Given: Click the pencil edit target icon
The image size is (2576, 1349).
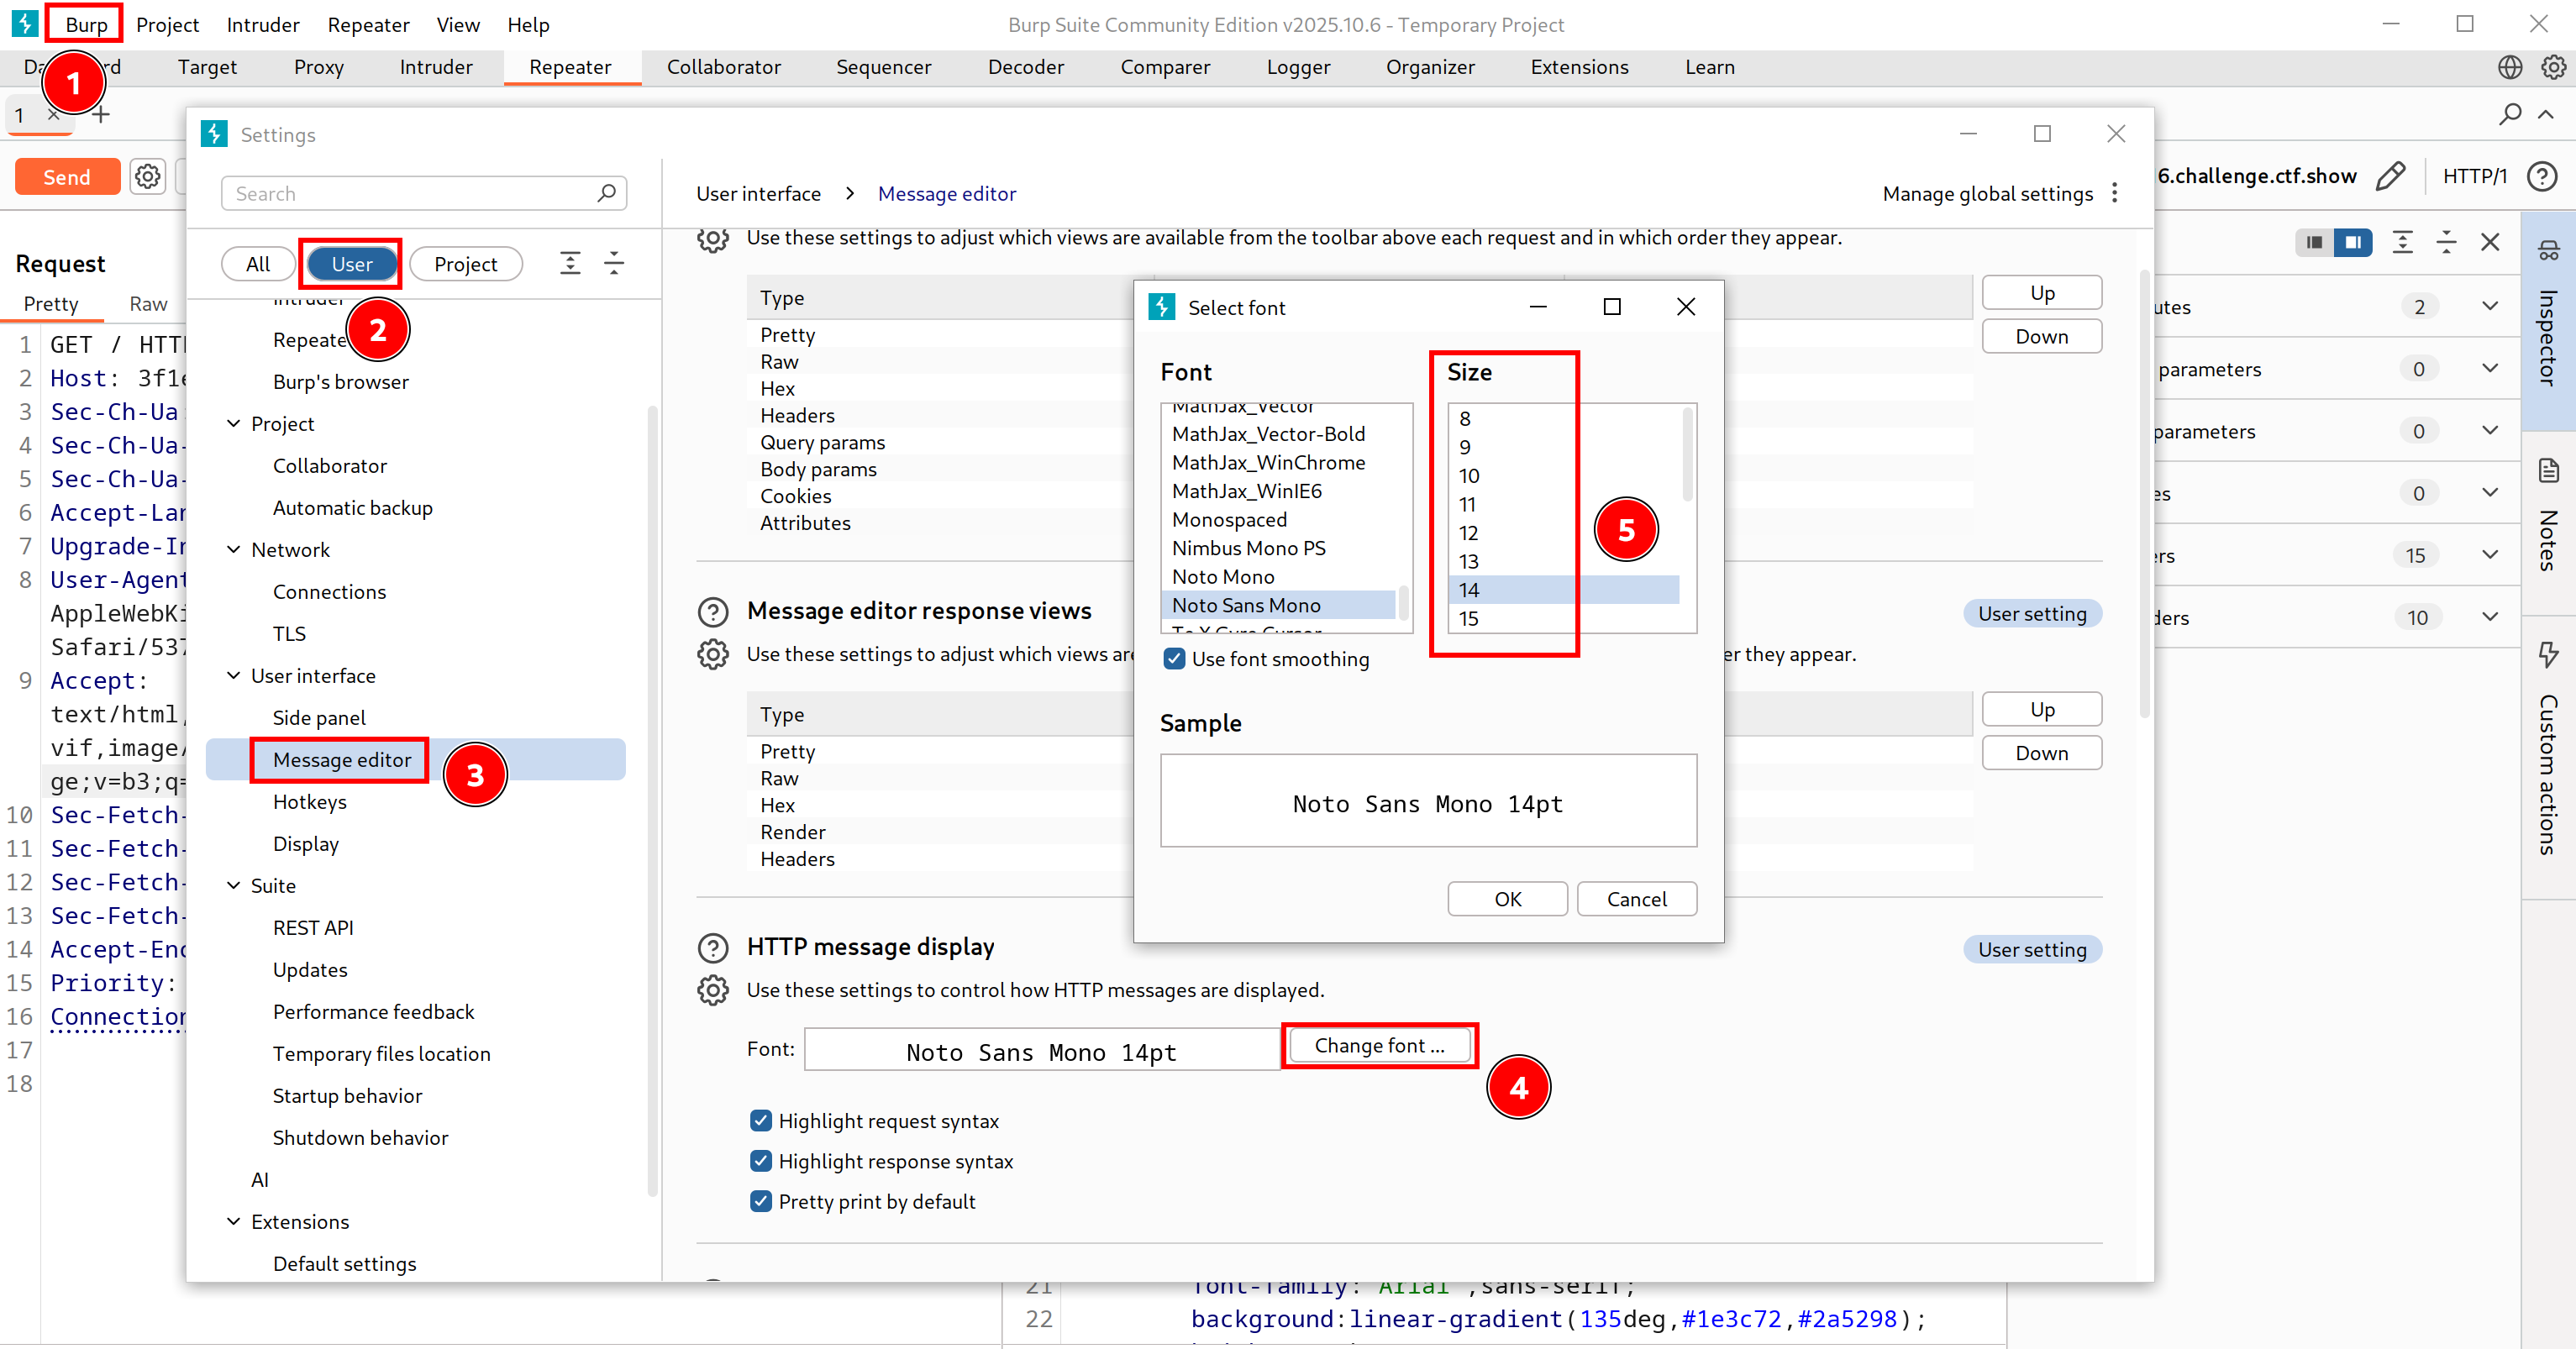Looking at the screenshot, I should click(2390, 176).
